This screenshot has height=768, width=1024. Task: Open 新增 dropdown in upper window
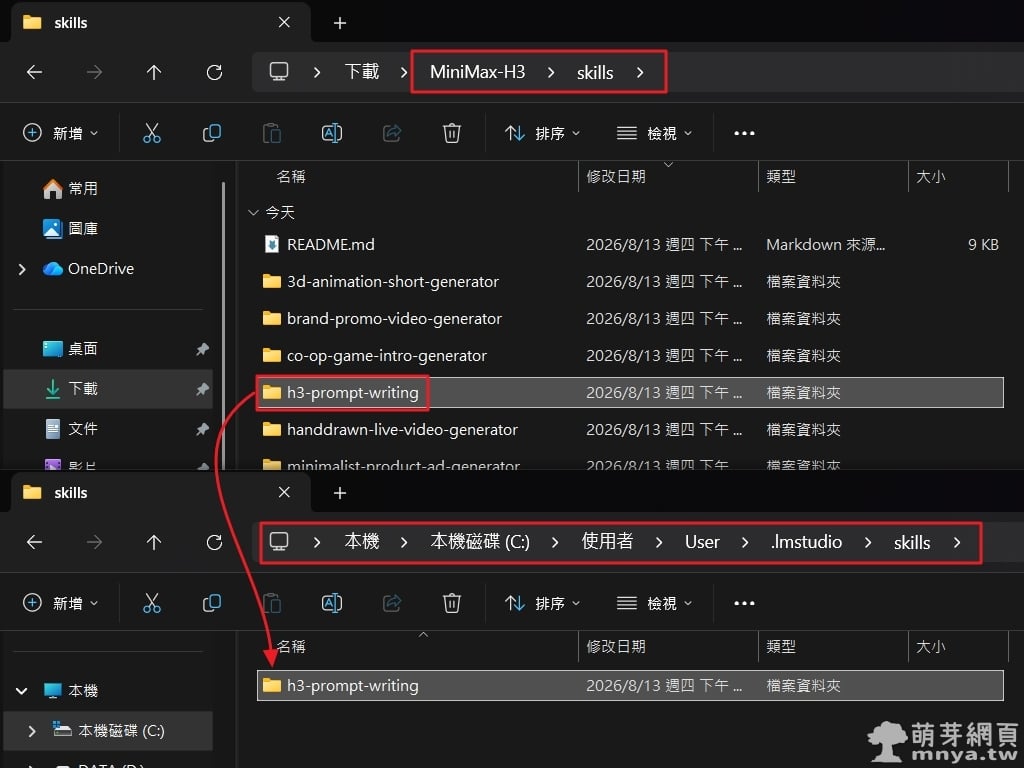click(60, 133)
